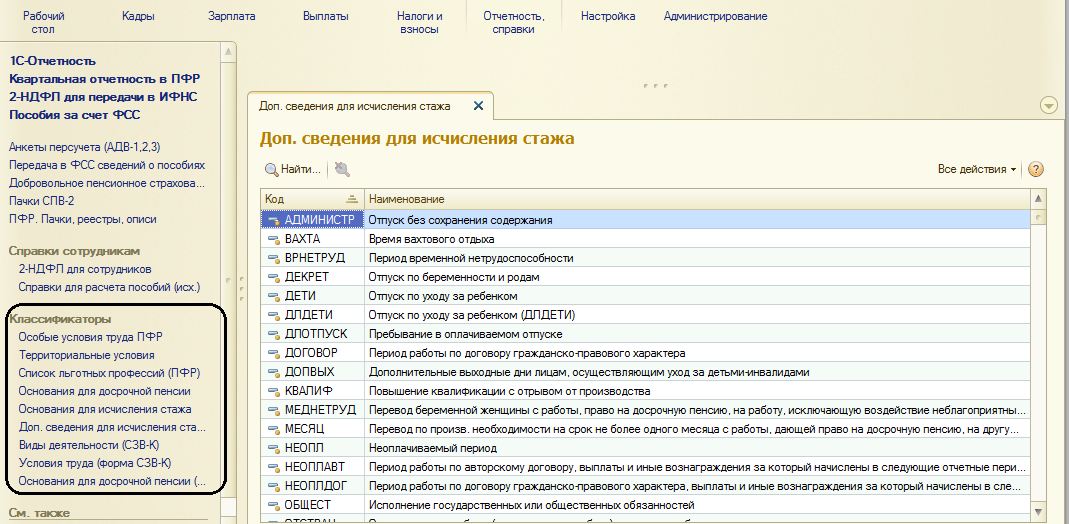
Task: Click the row icon next to КВАЛИФ
Action: tap(275, 391)
